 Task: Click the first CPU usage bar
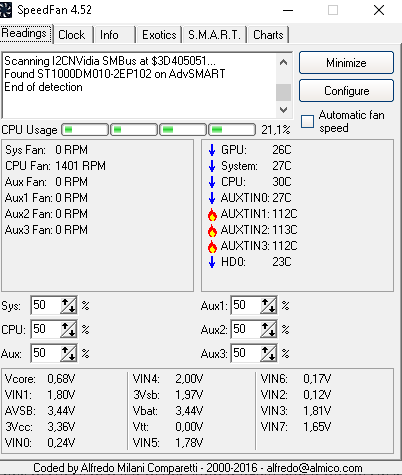pyautogui.click(x=85, y=130)
